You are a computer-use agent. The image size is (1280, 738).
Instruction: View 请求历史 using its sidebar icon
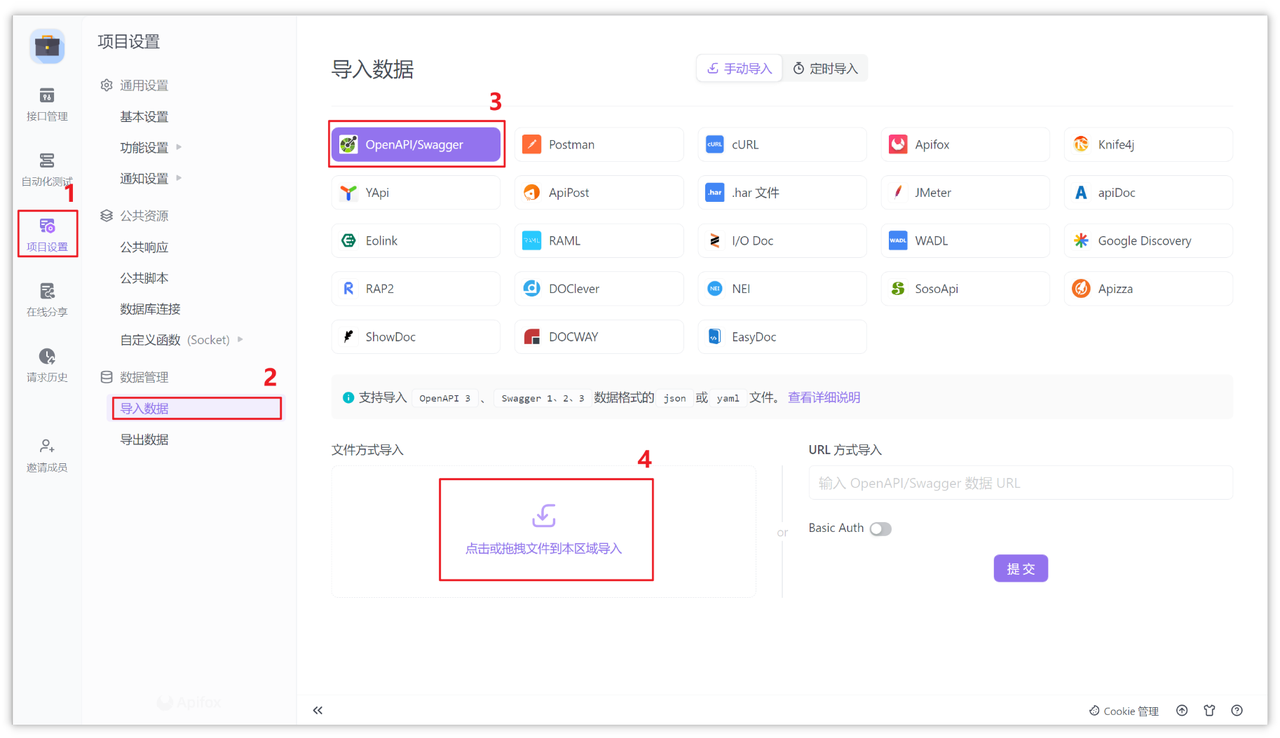[x=47, y=363]
